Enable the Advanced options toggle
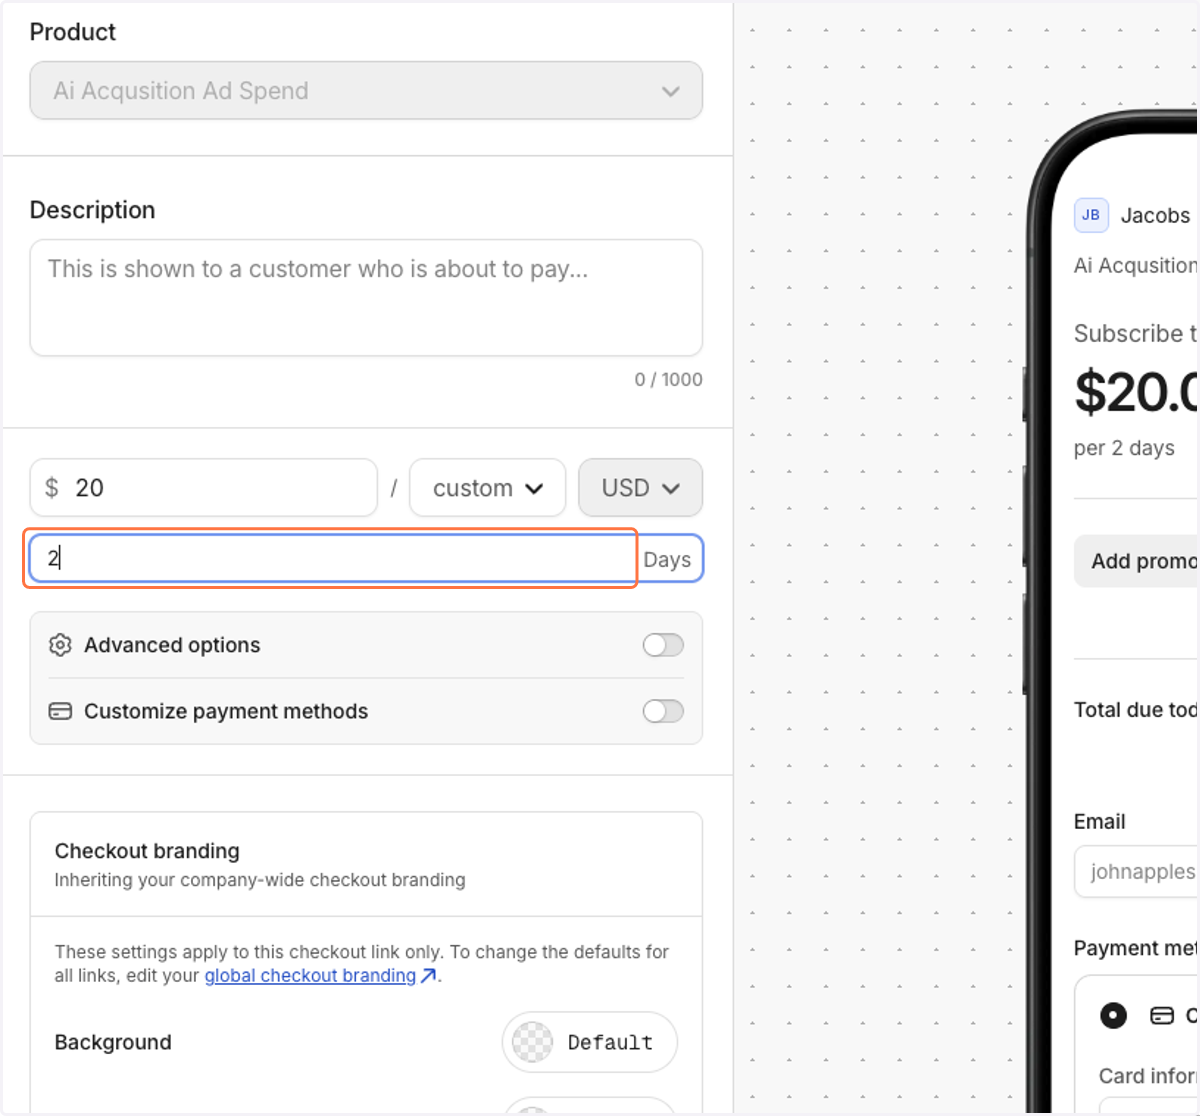 coord(663,645)
